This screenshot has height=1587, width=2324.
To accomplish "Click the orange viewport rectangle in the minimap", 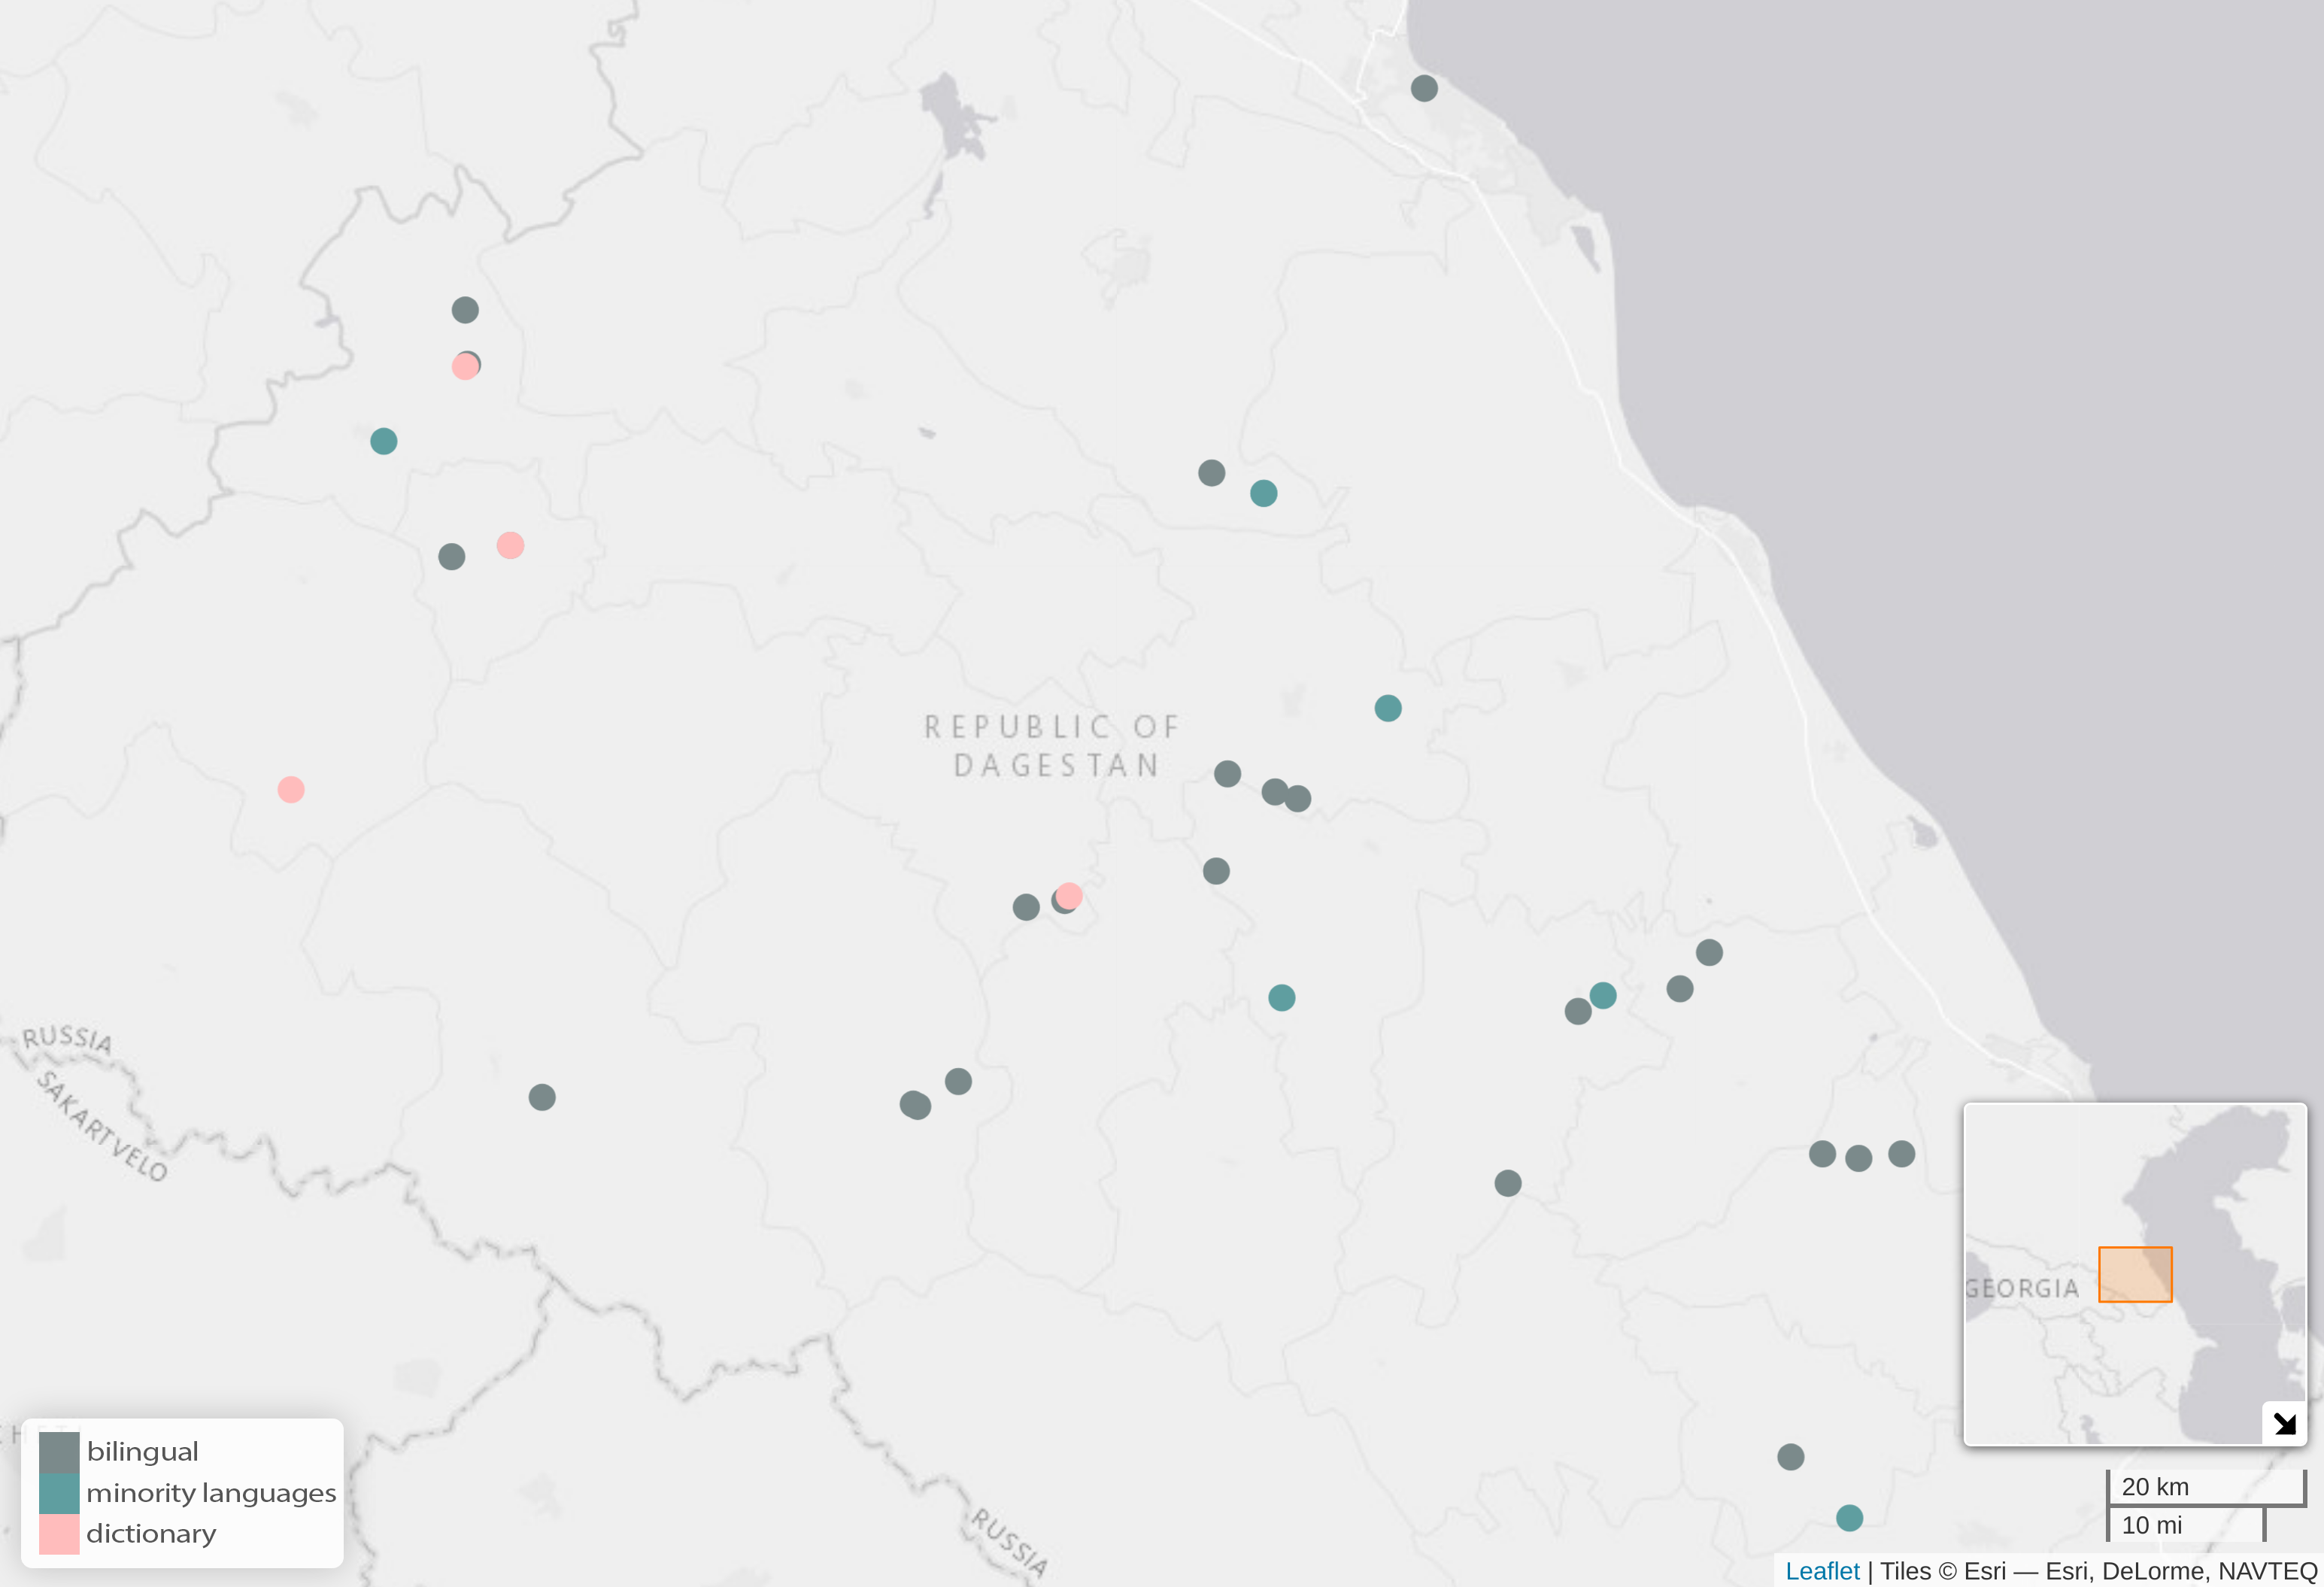I will coord(2135,1274).
